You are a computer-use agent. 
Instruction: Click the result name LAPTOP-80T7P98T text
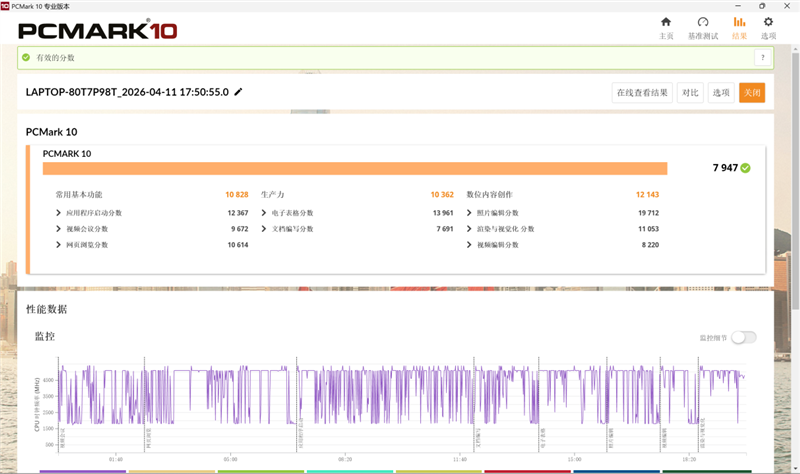tap(127, 92)
